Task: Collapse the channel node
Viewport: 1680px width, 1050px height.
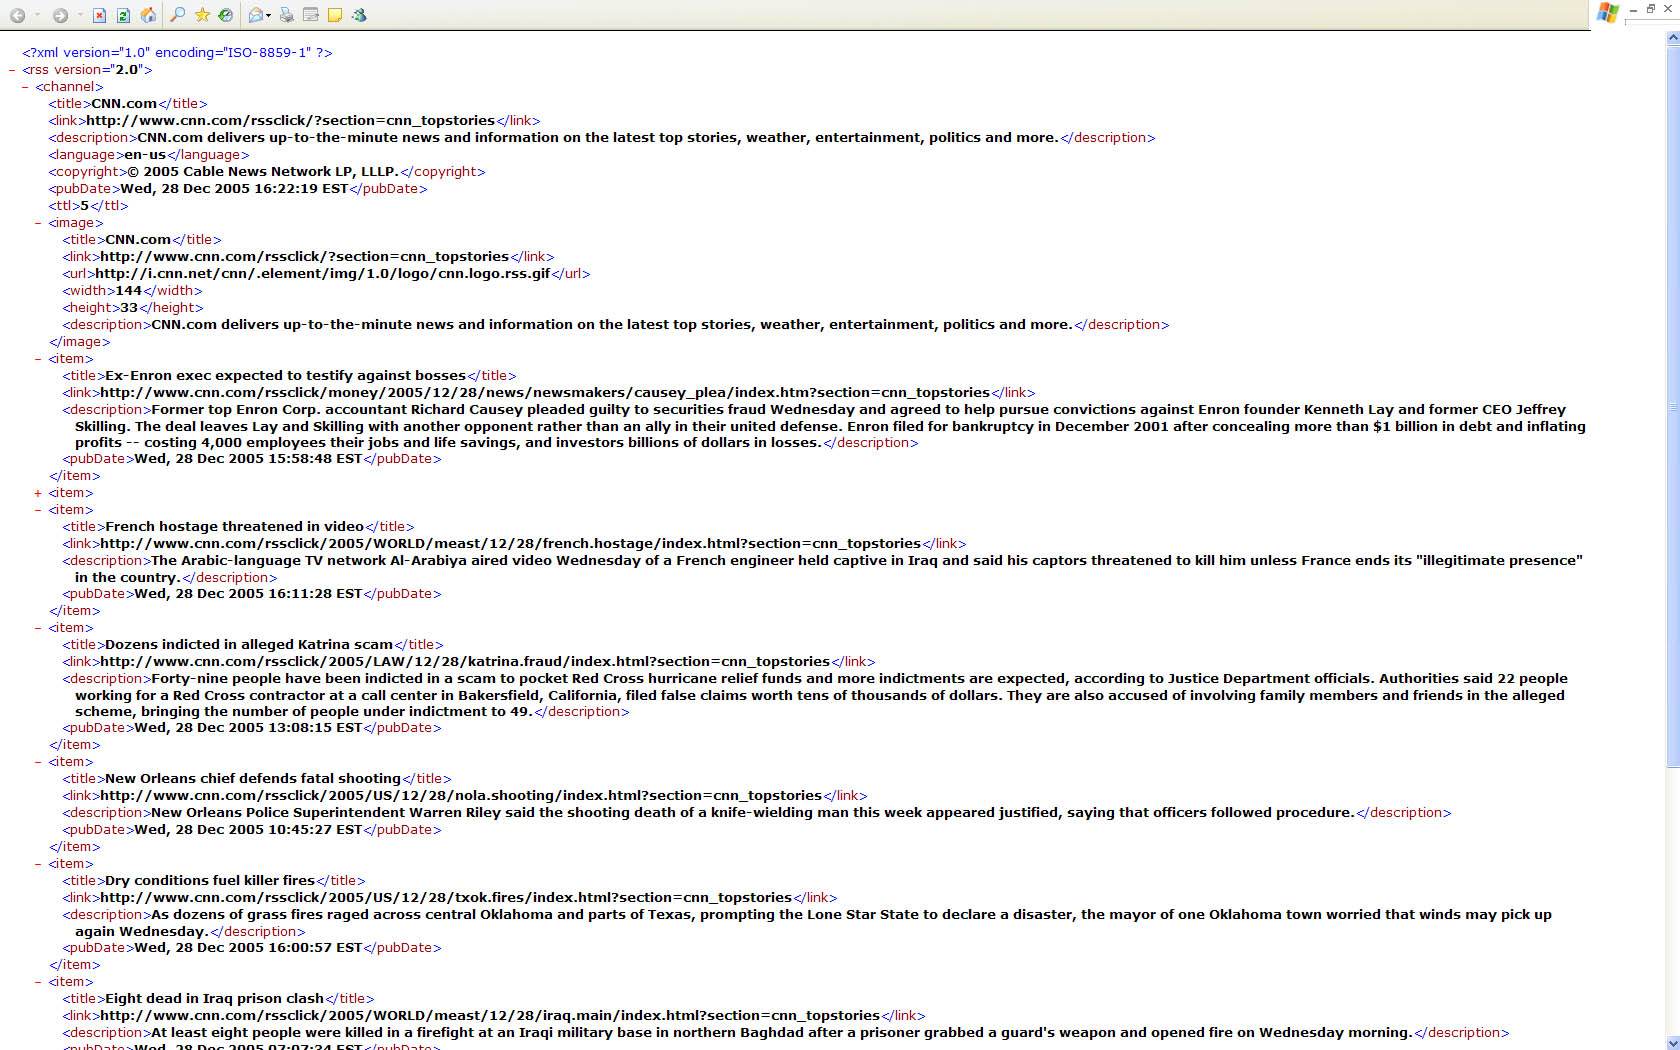Action: tap(25, 87)
